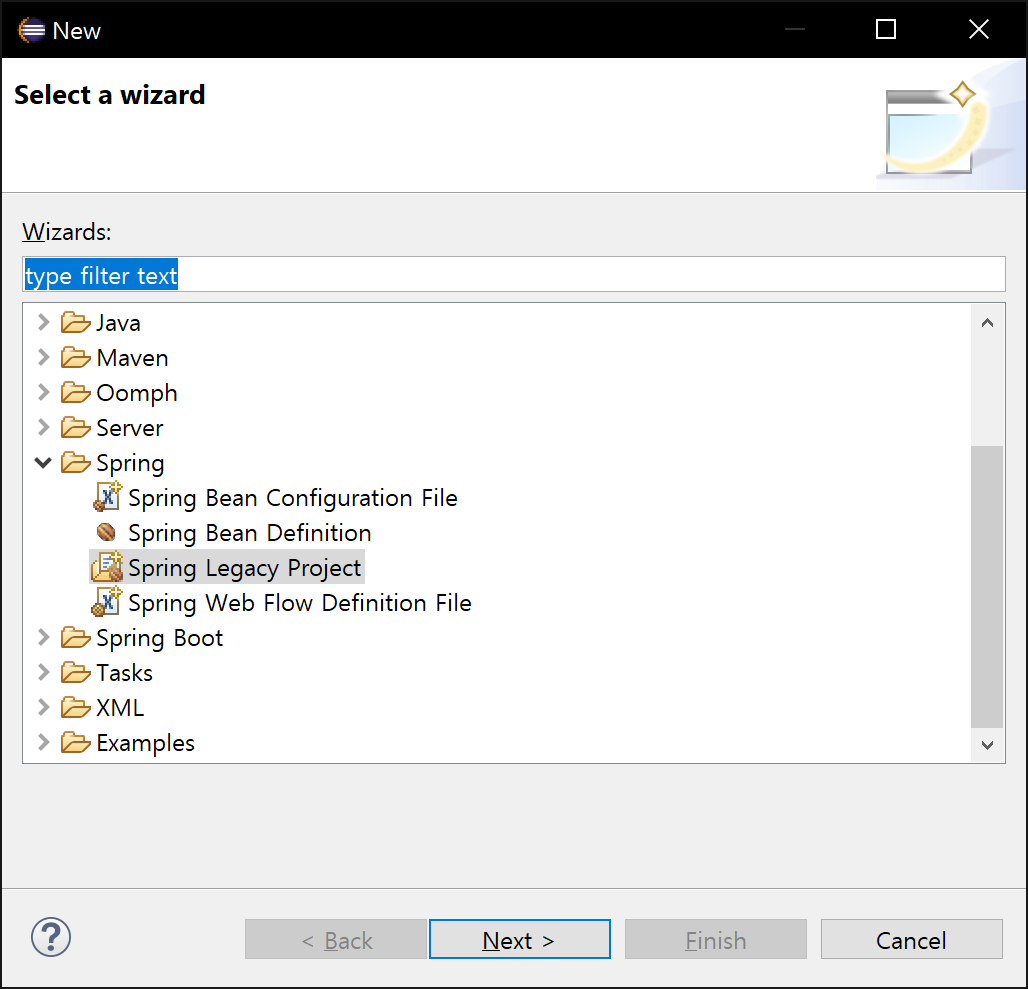Select Spring Bean Configuration File wizard
The image size is (1028, 989).
click(292, 498)
